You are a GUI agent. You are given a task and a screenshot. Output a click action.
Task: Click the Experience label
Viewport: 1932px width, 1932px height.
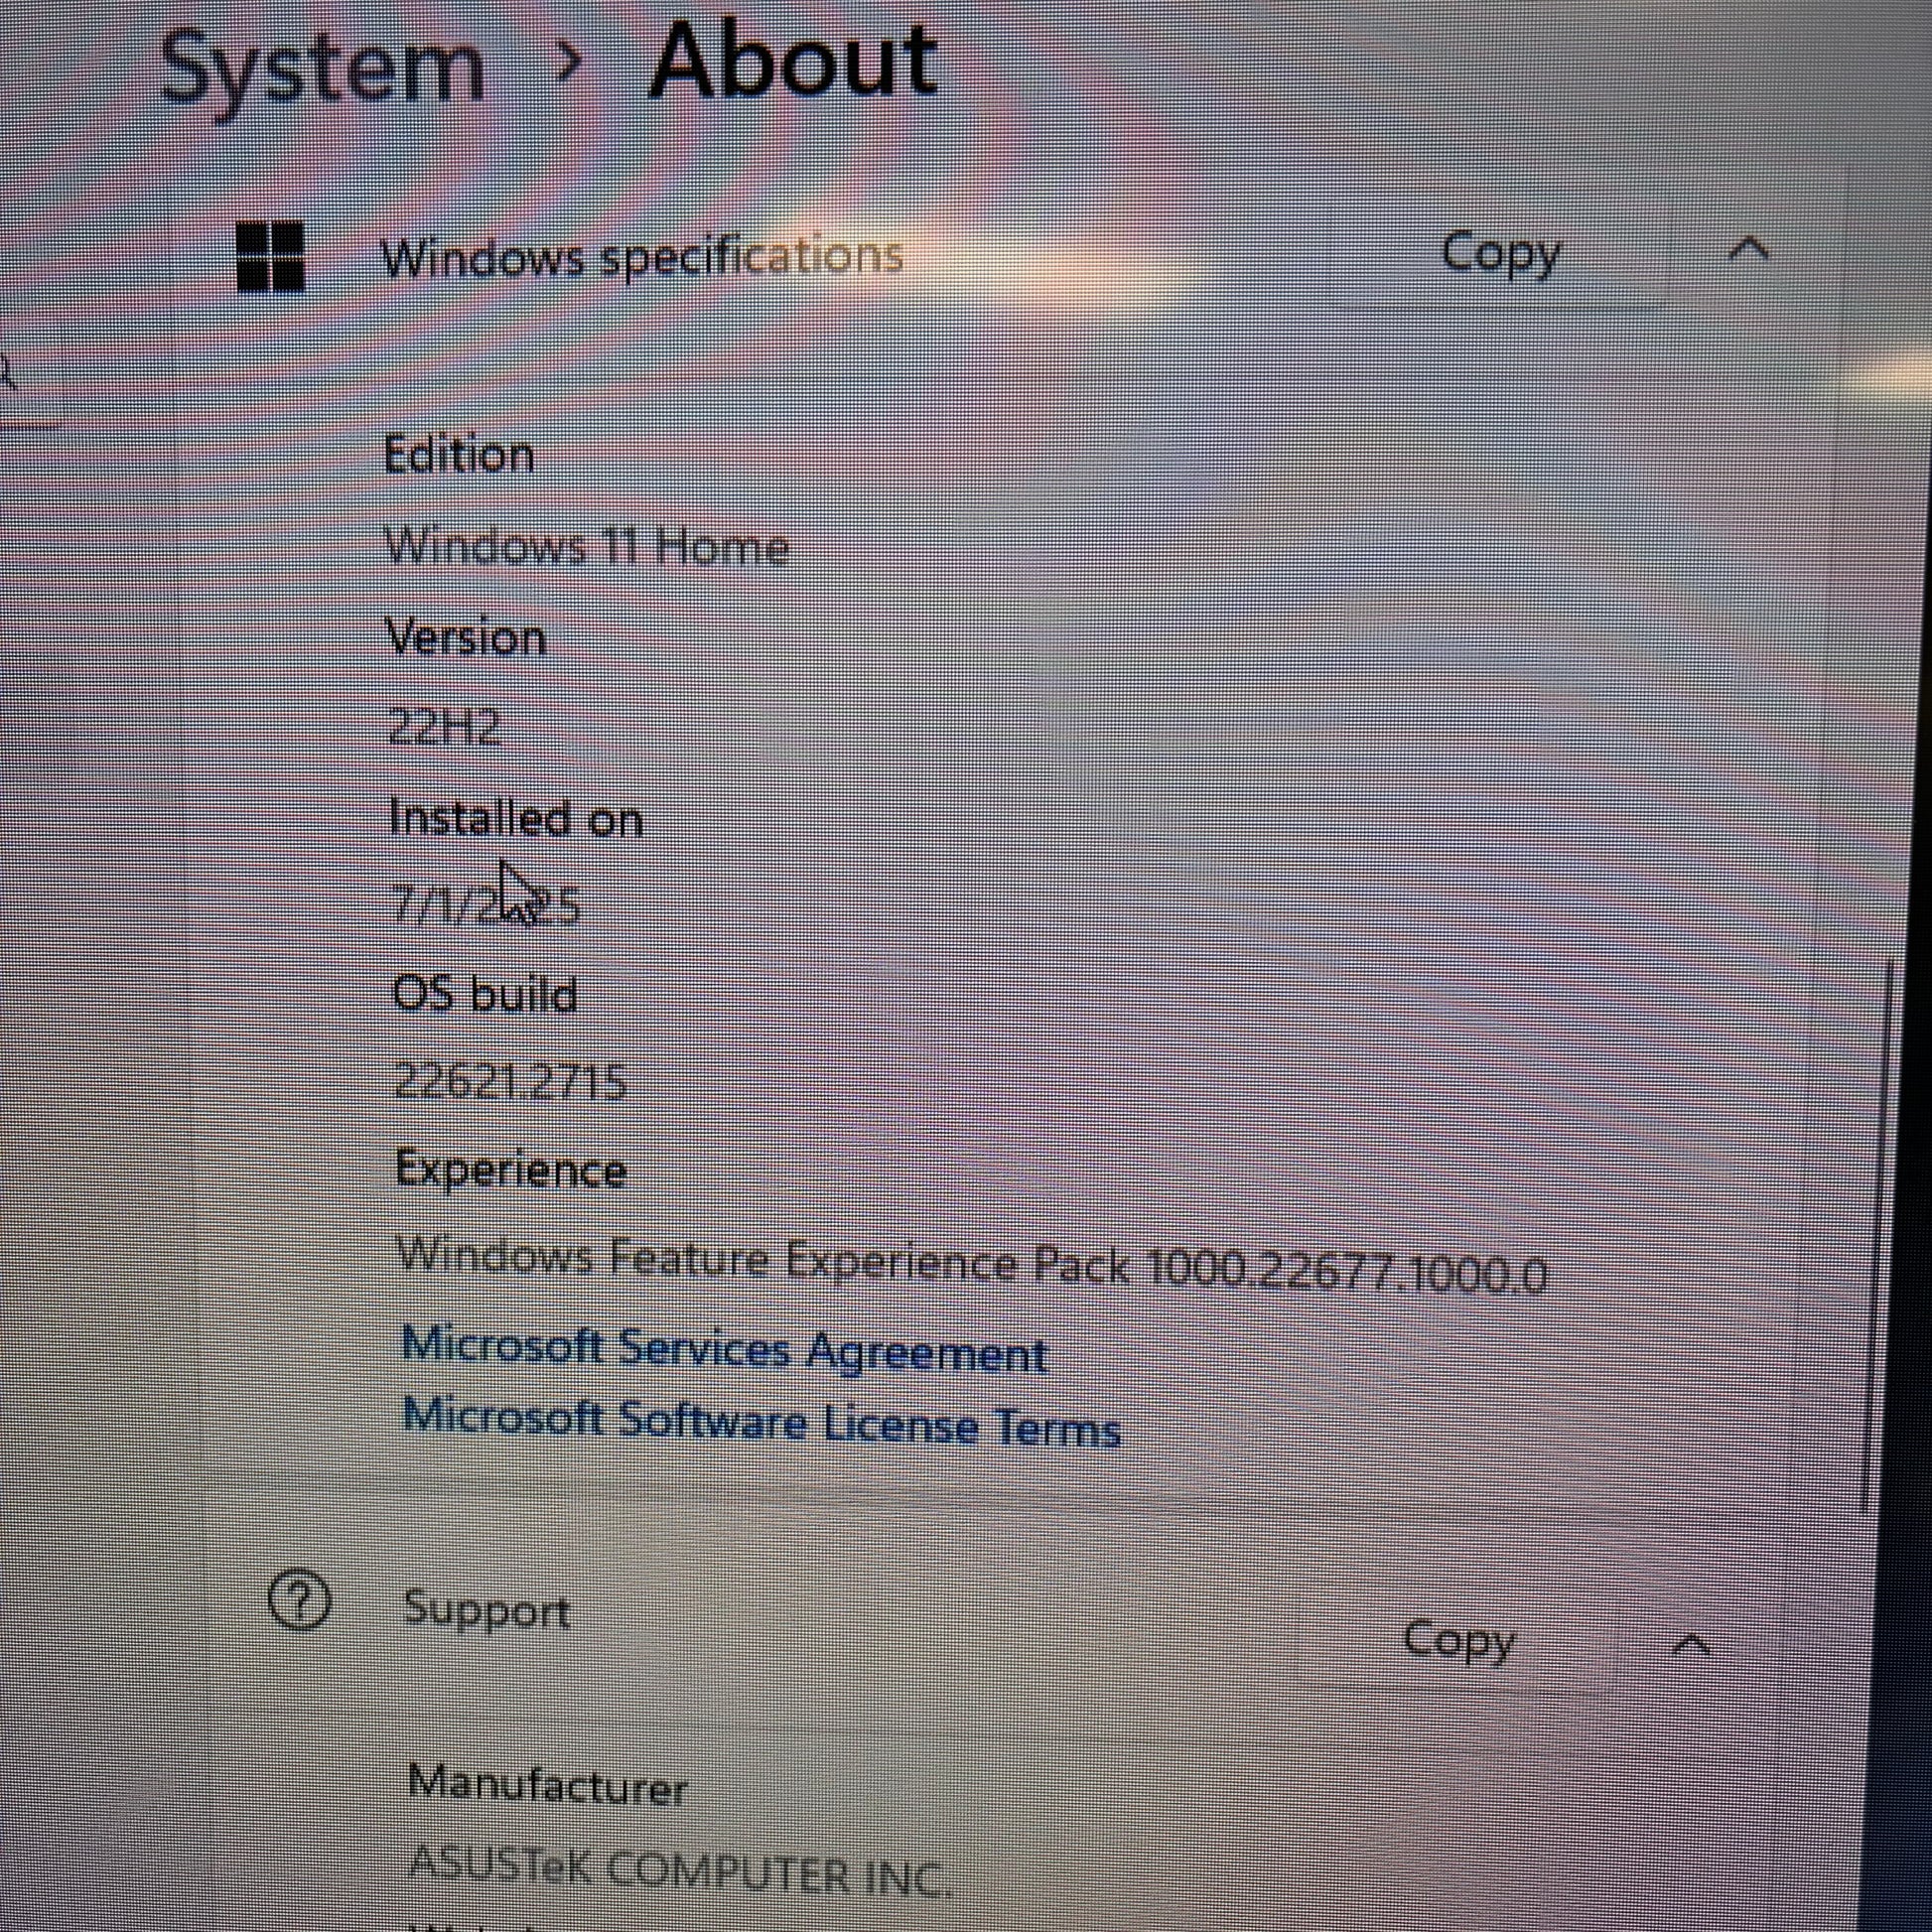511,1169
